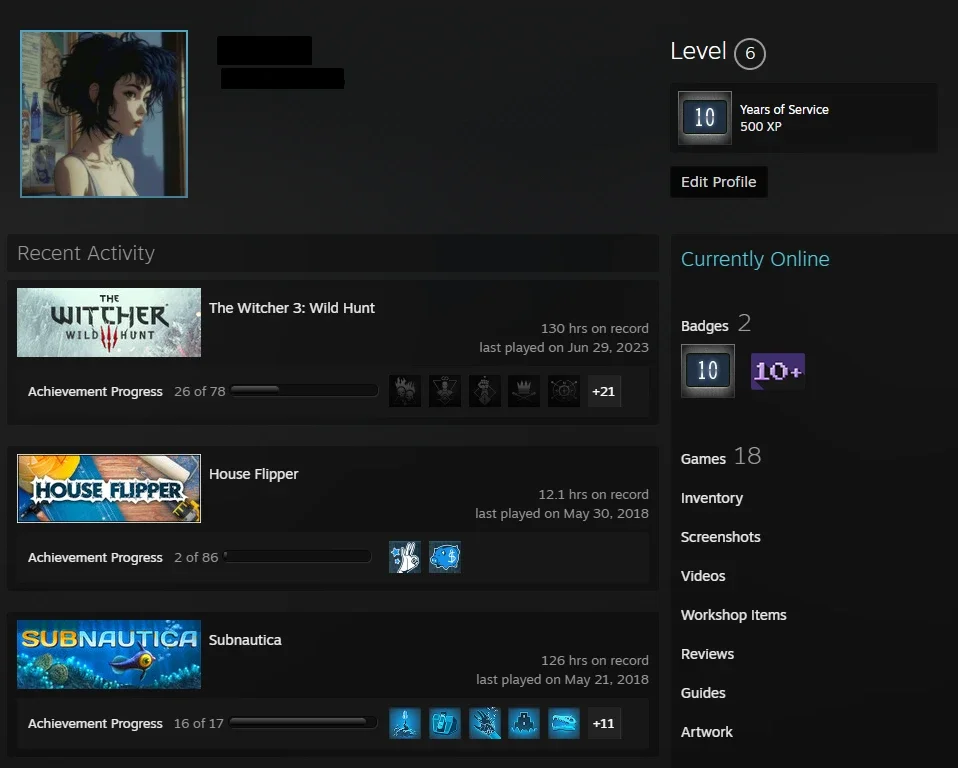Open the Level 6 badge circle
Viewport: 958px width, 768px height.
point(750,54)
